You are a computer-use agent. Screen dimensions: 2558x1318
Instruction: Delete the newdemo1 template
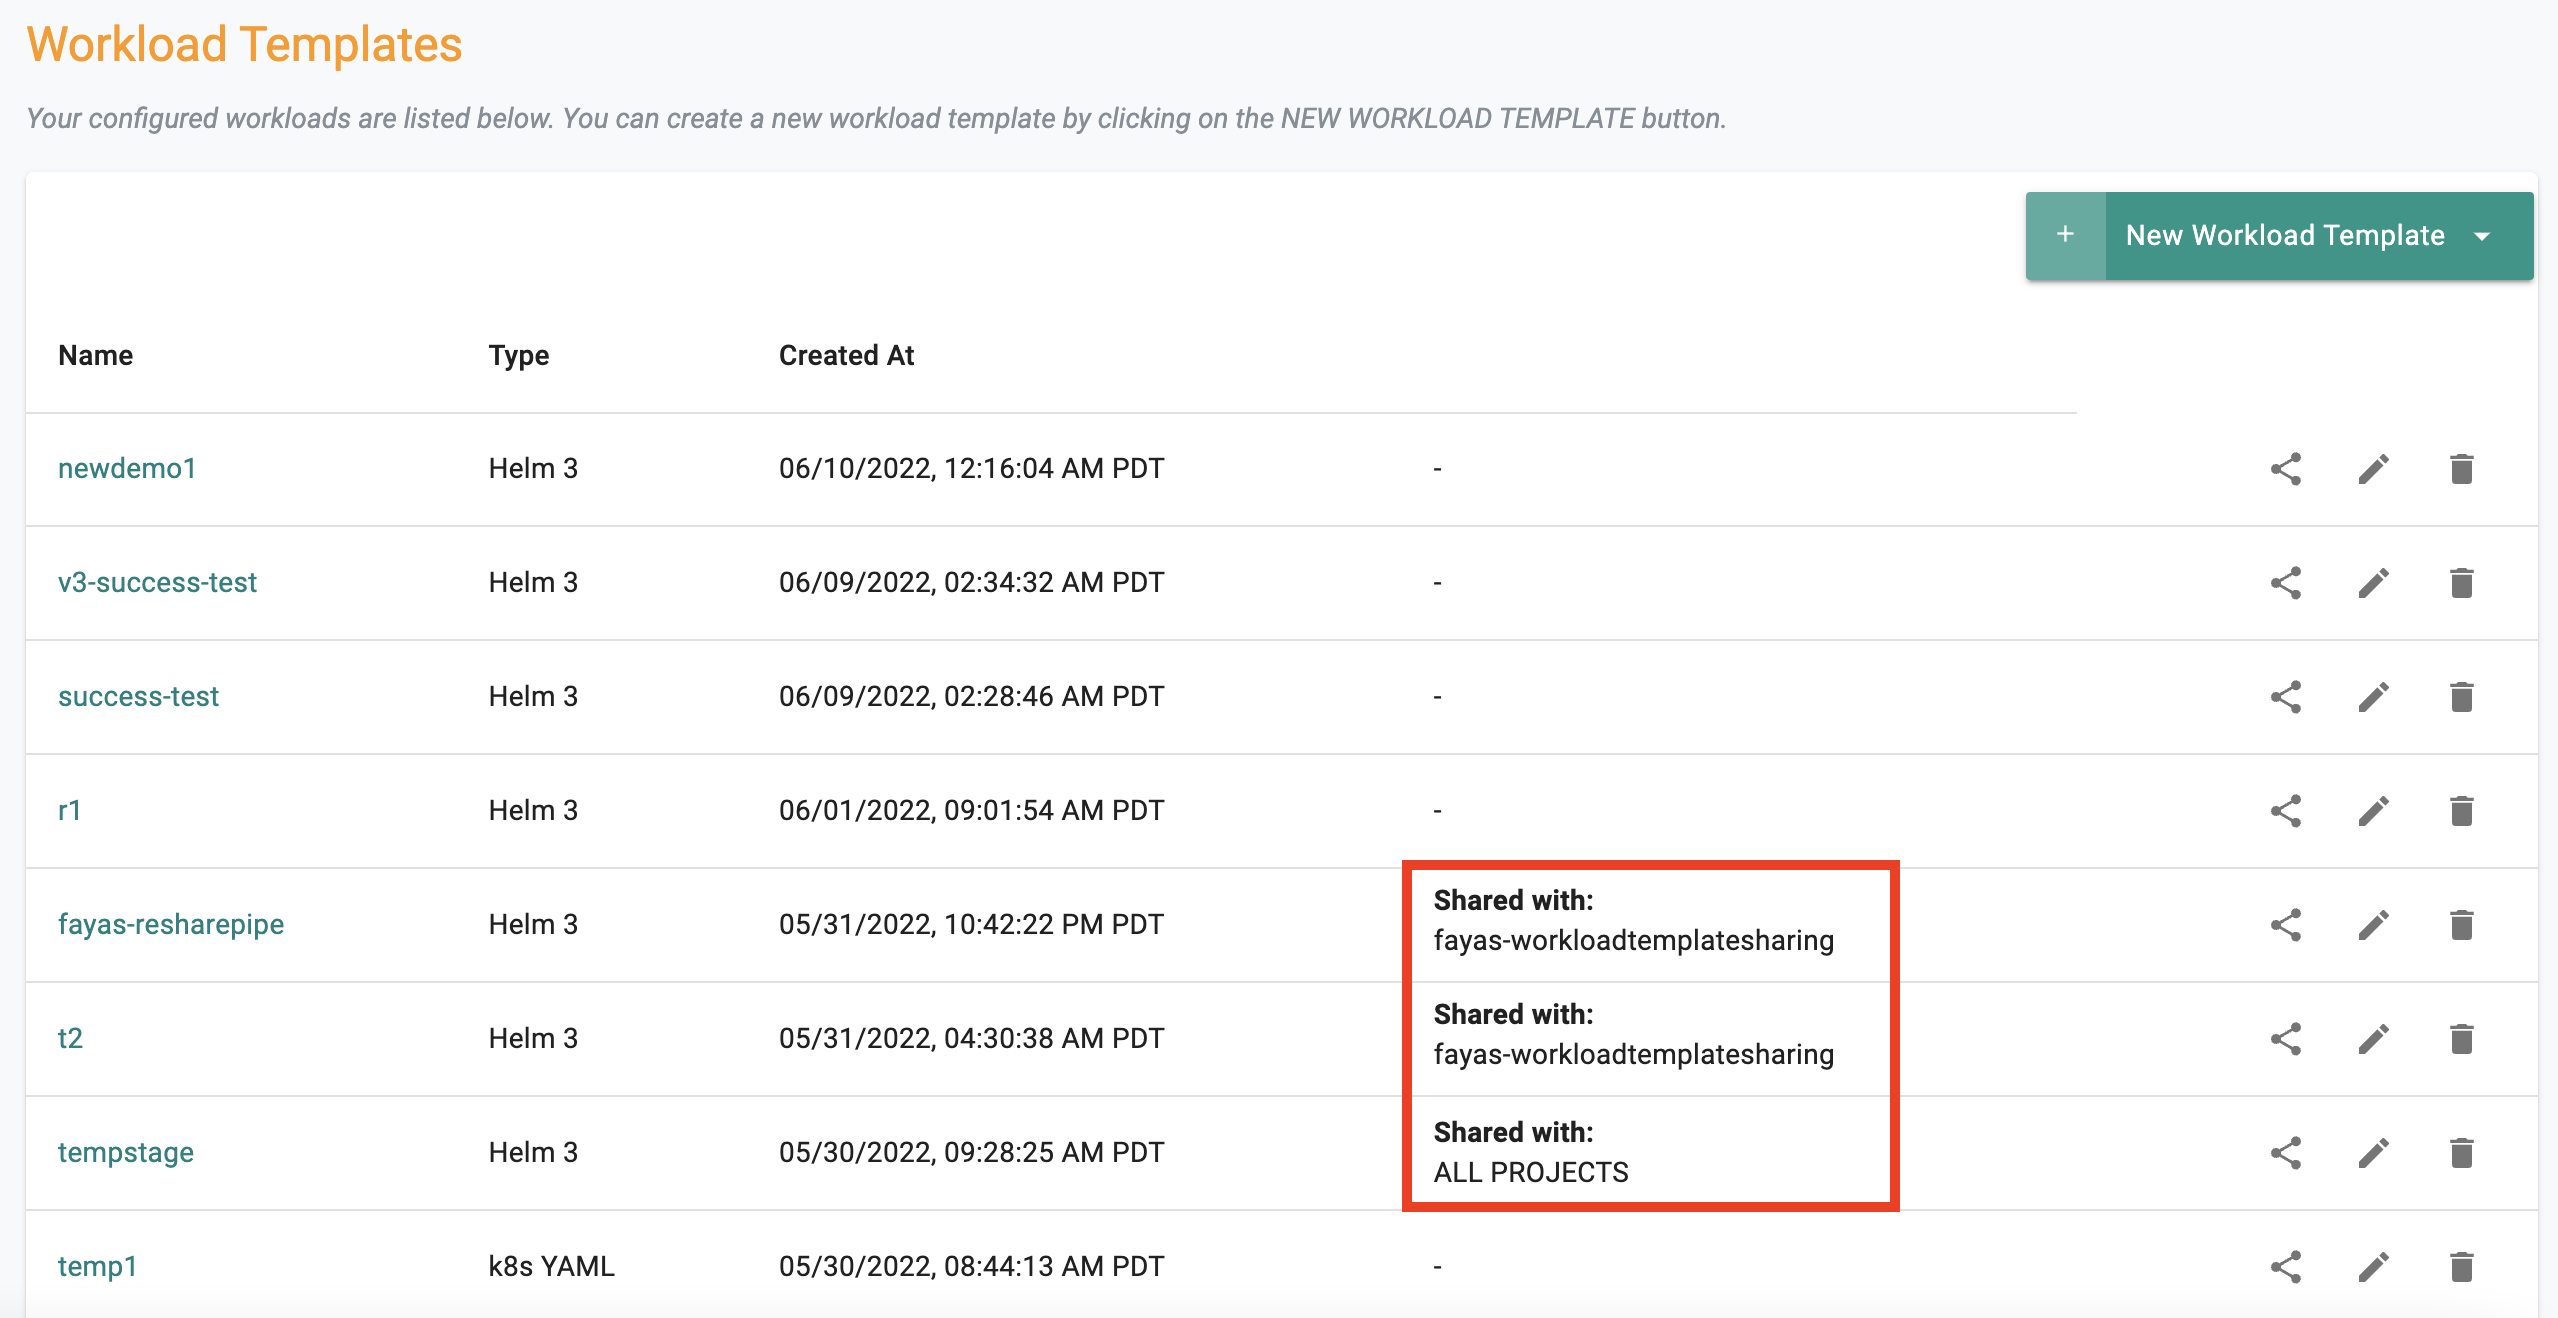point(2462,469)
